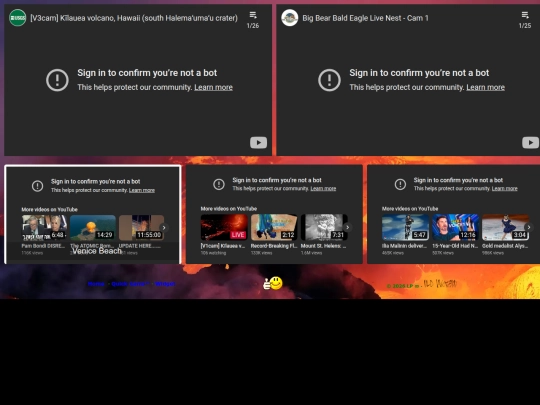Image resolution: width=540 pixels, height=405 pixels.
Task: Open the Quick Jump footer link
Action: click(130, 284)
